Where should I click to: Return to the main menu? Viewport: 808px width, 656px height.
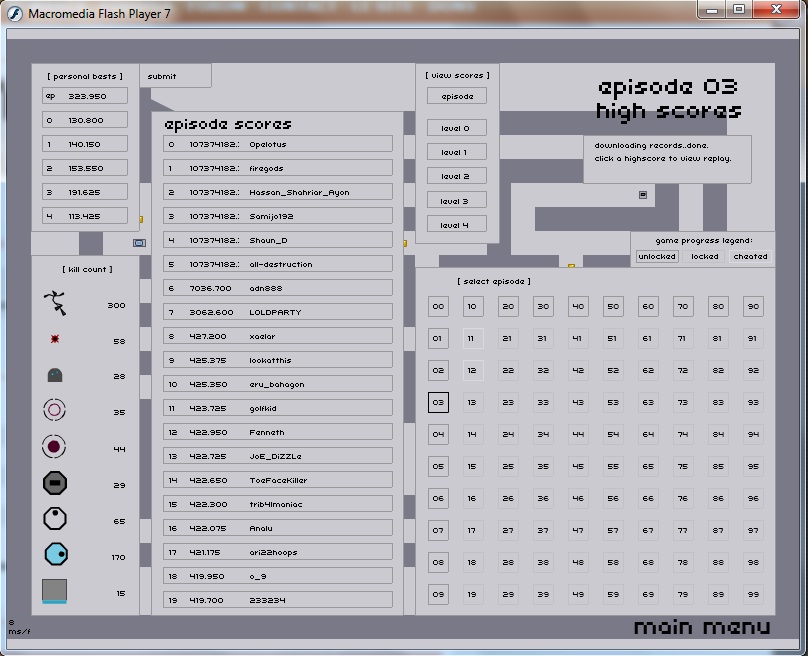(x=702, y=627)
